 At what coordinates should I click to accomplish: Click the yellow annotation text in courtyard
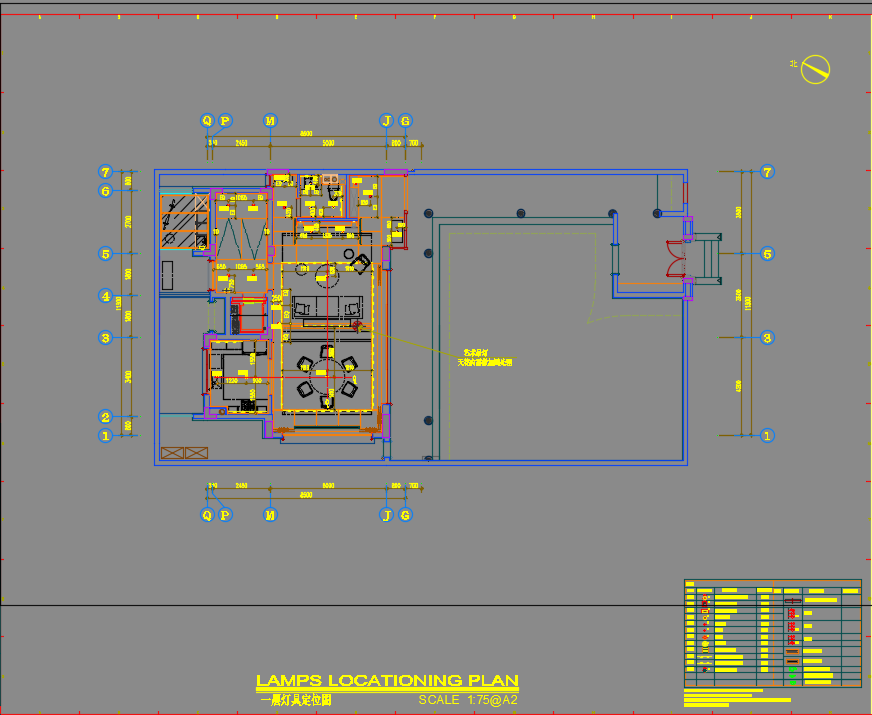(486, 358)
